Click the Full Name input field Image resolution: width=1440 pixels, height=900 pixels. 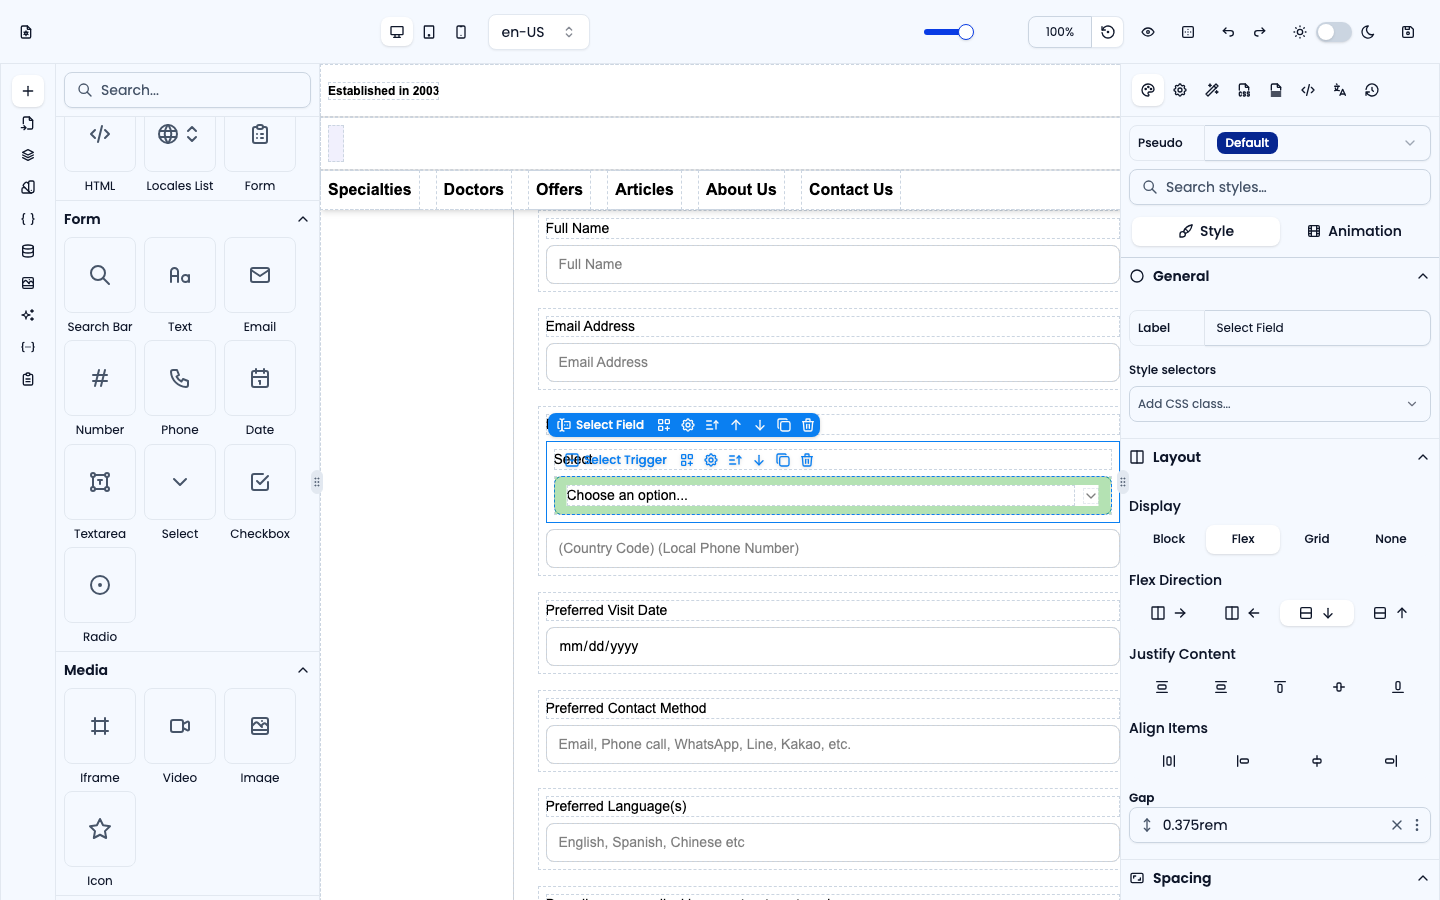833,265
